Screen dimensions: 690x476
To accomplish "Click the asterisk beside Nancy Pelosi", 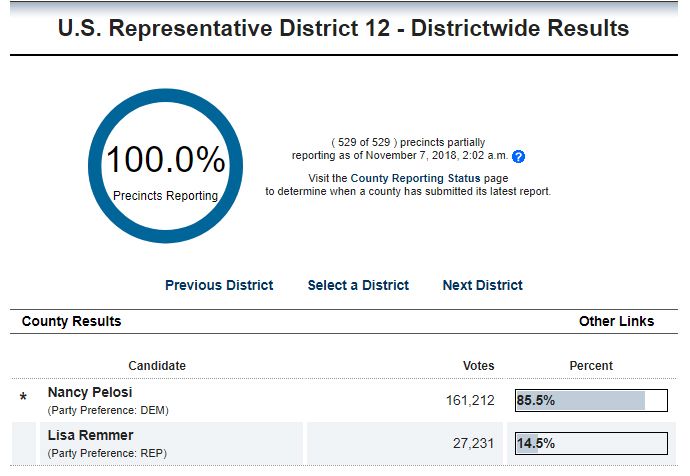I will (x=24, y=400).
